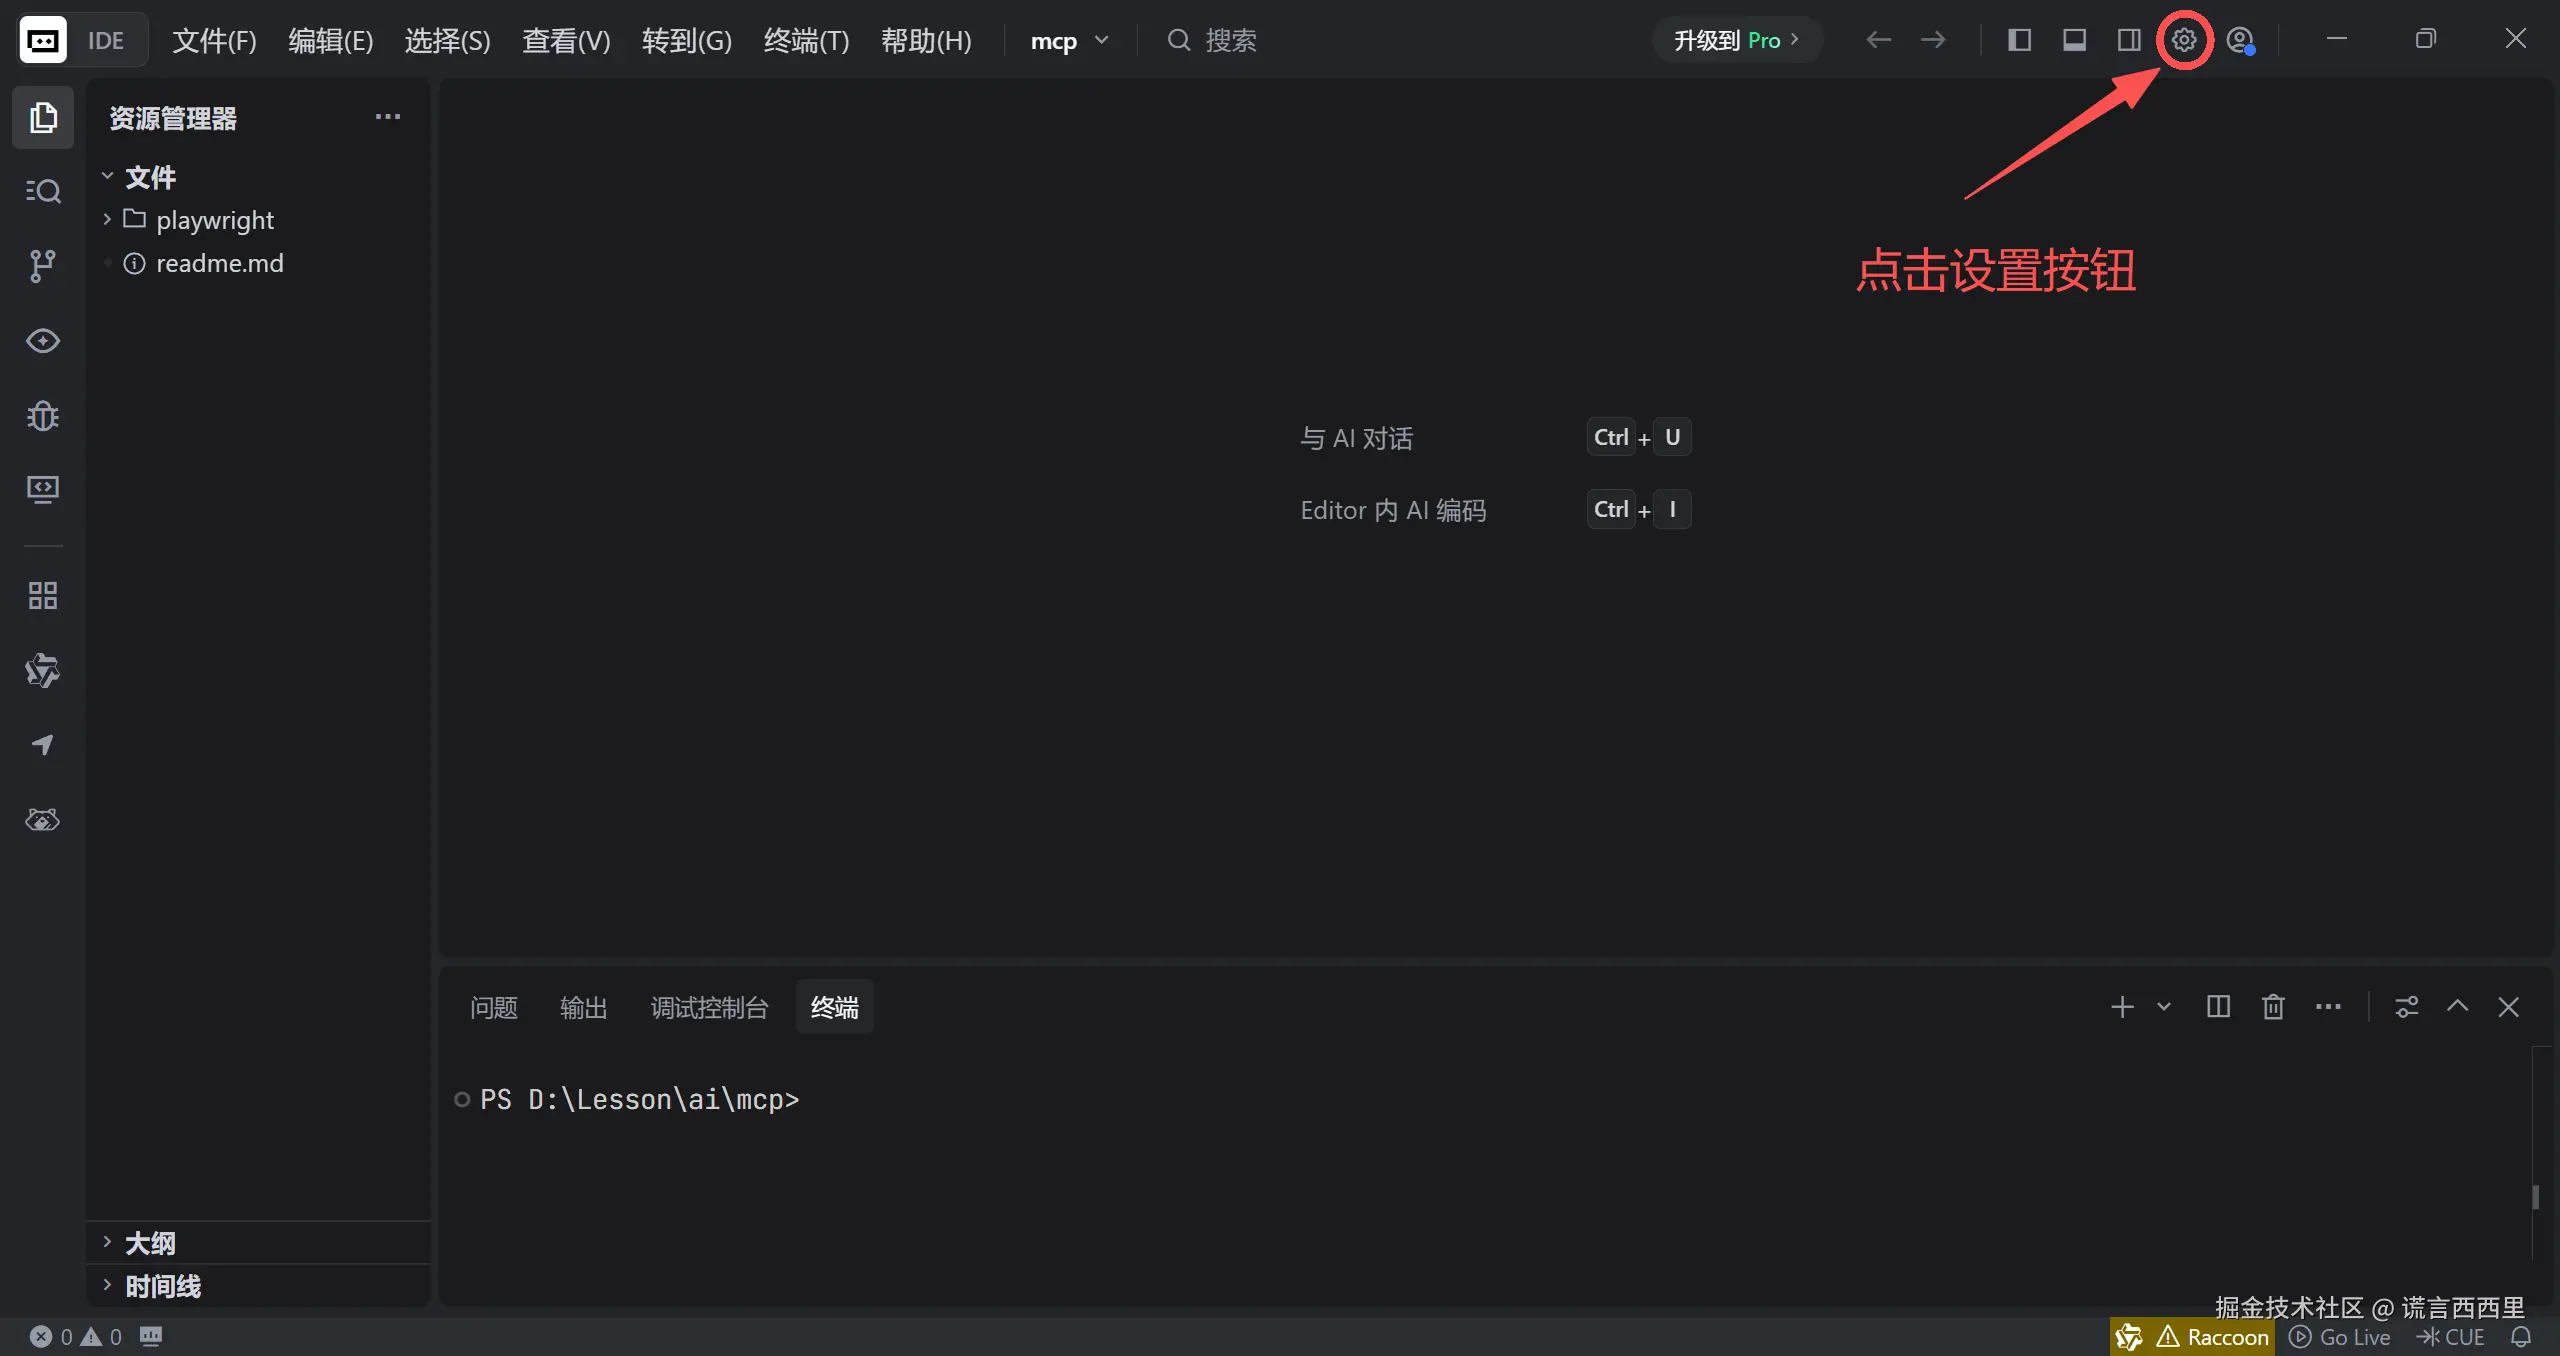This screenshot has height=1356, width=2560.
Task: Open the Run and Debug sidebar icon
Action: point(42,415)
